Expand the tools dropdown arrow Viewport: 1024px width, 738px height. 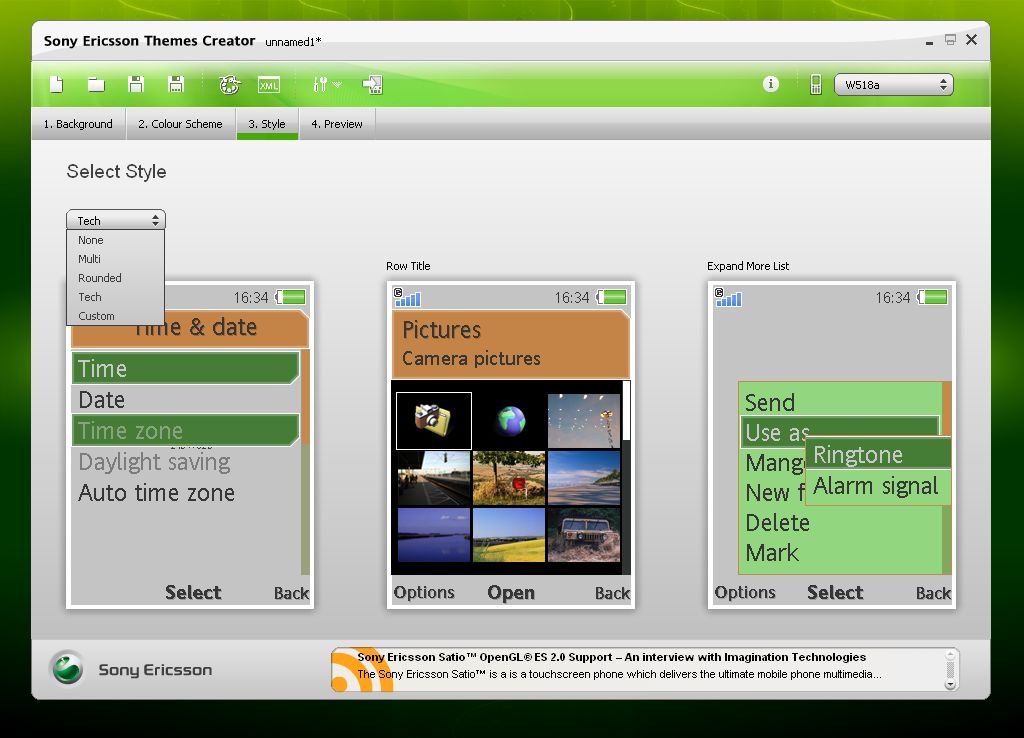[337, 84]
